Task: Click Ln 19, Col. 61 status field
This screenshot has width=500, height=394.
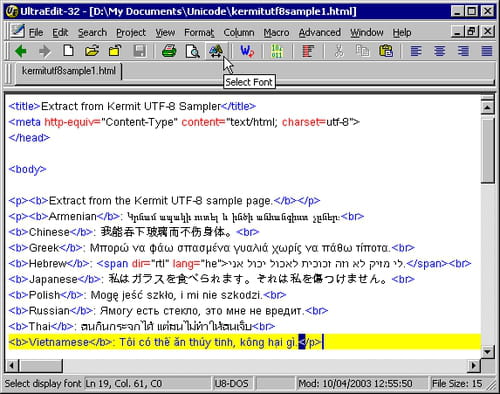Action: click(147, 384)
